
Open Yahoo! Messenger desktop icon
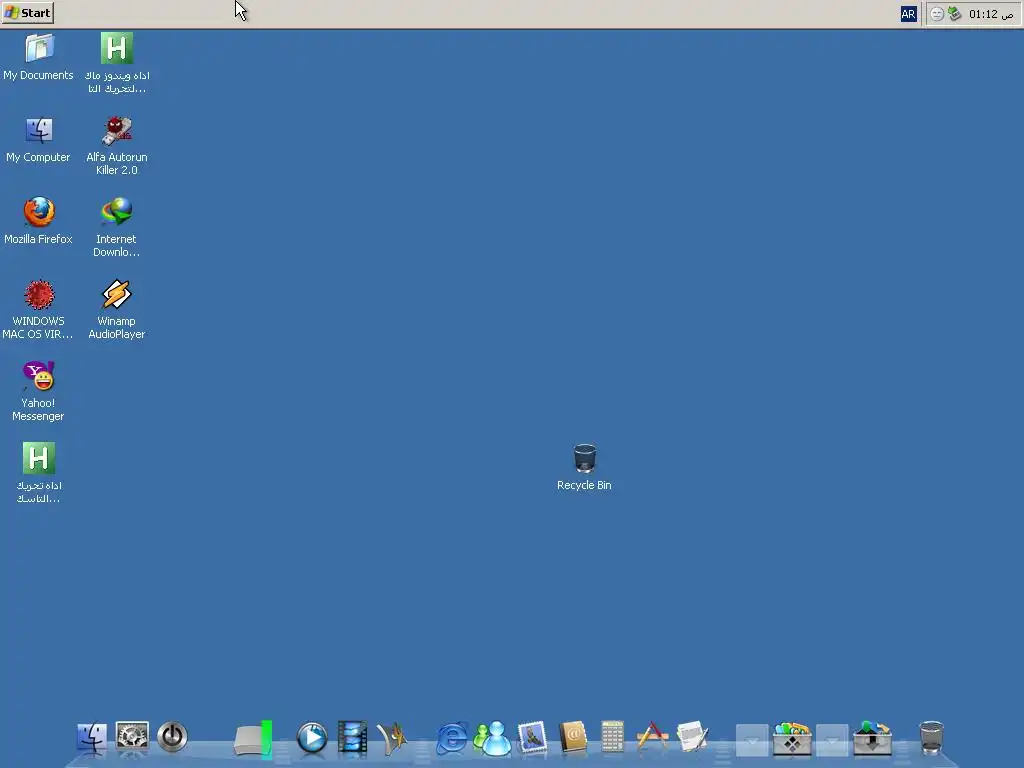tap(39, 376)
